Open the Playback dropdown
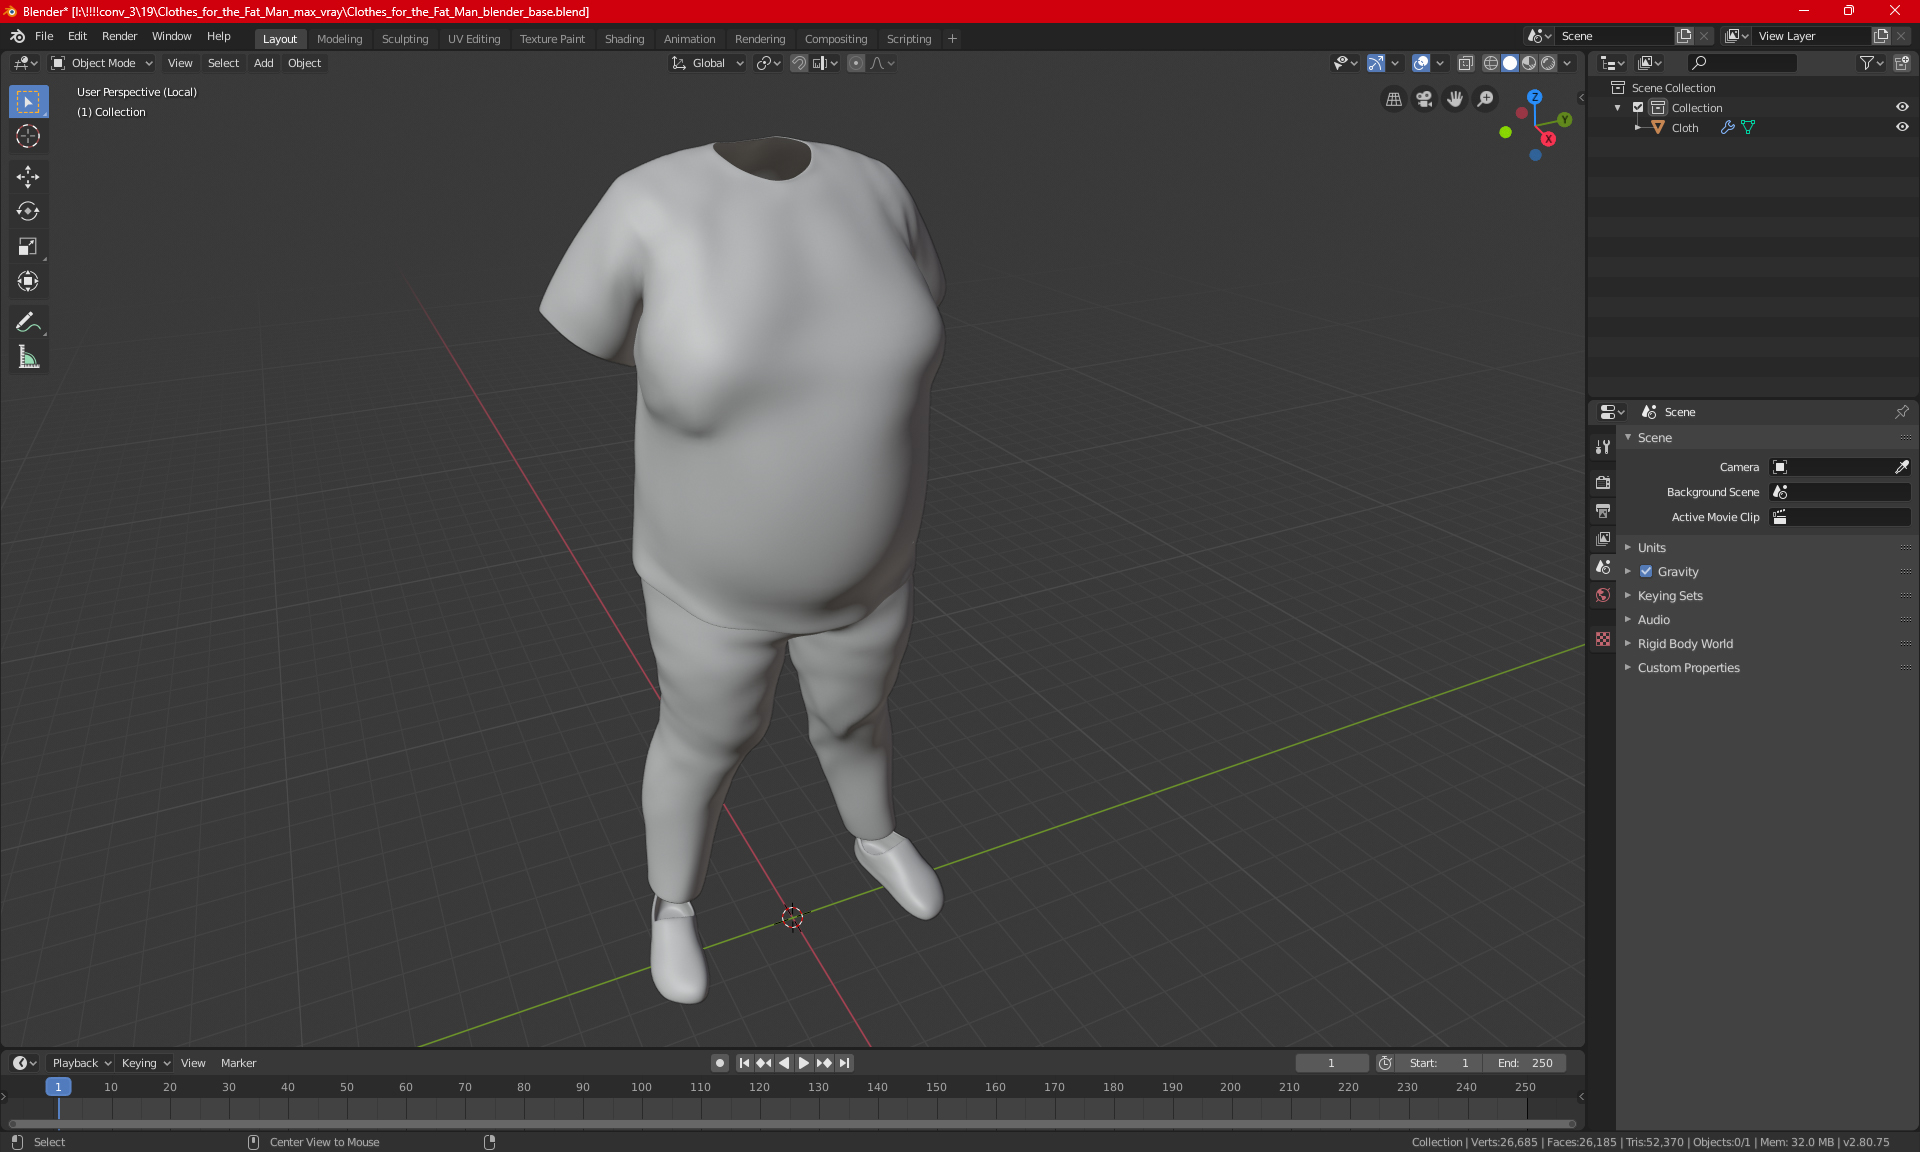The width and height of the screenshot is (1920, 1152). point(81,1063)
